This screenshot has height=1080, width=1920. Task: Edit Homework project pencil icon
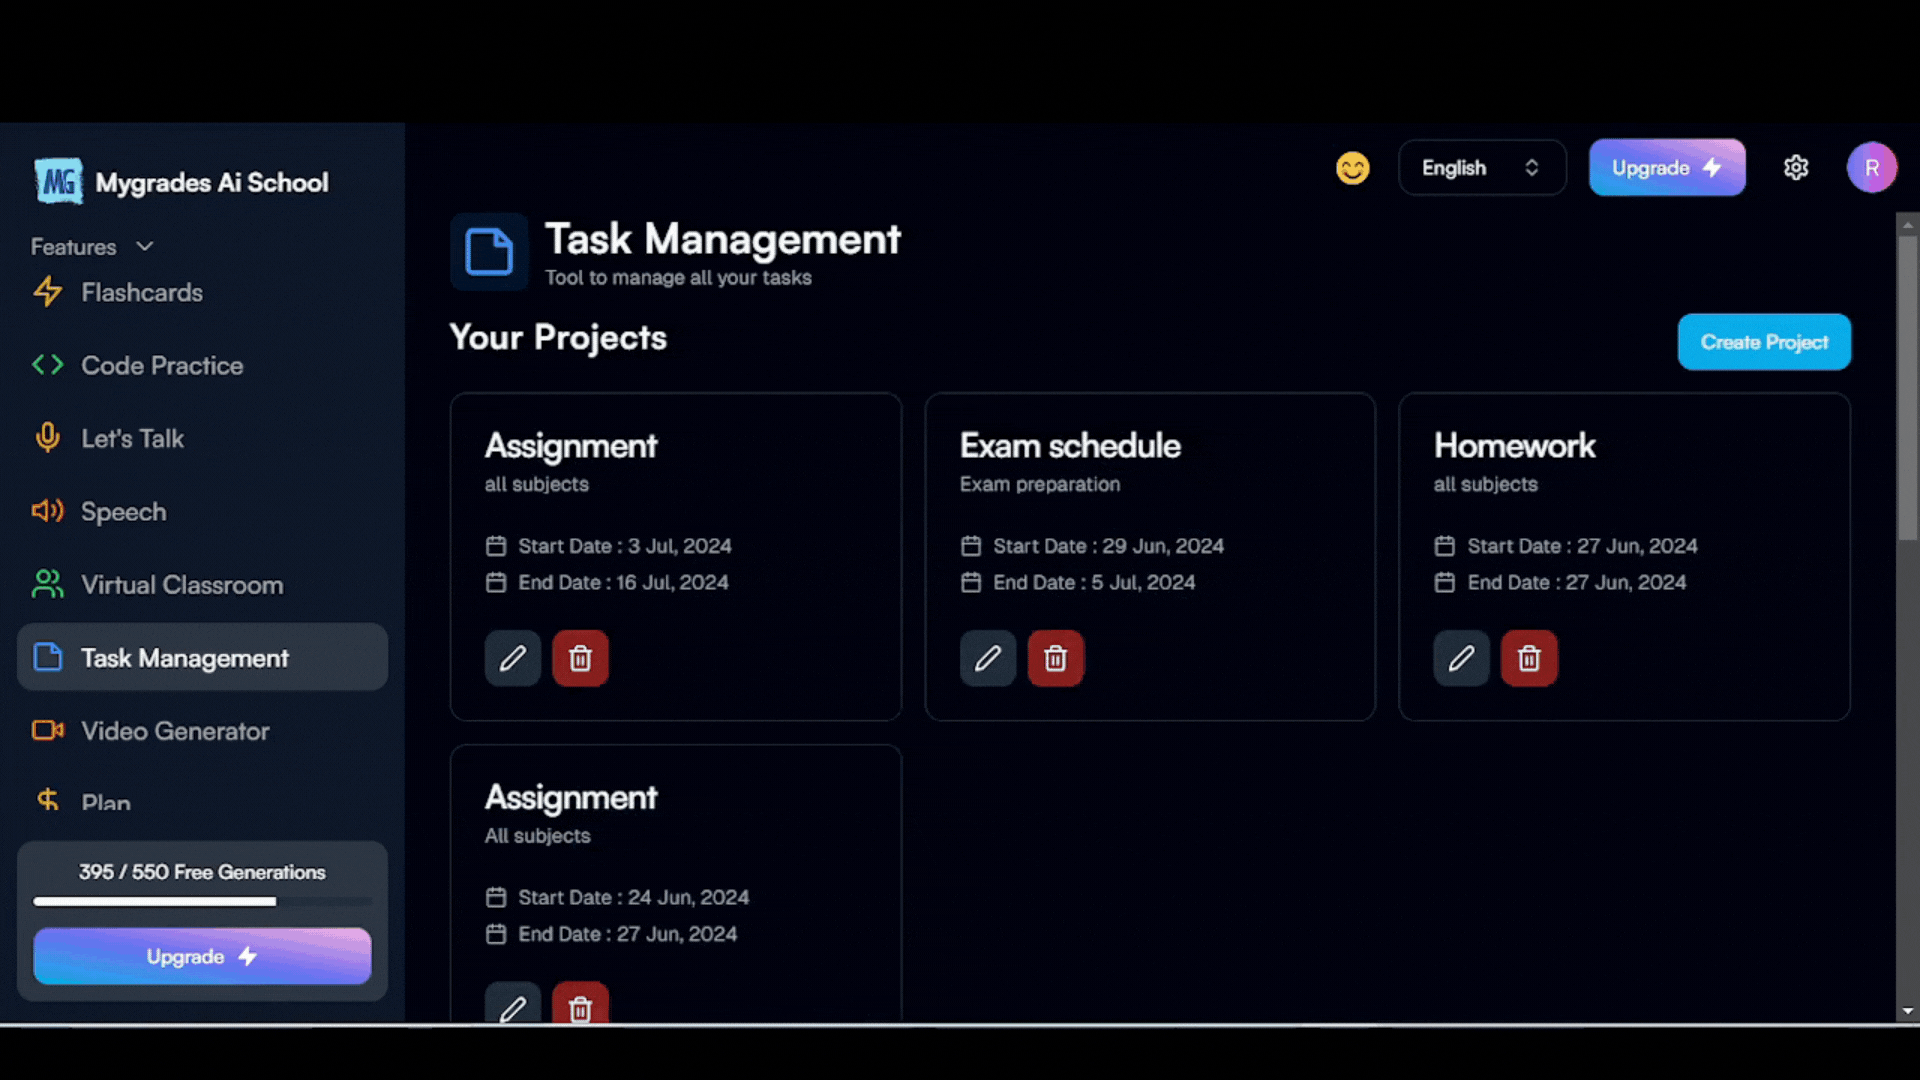click(1461, 658)
